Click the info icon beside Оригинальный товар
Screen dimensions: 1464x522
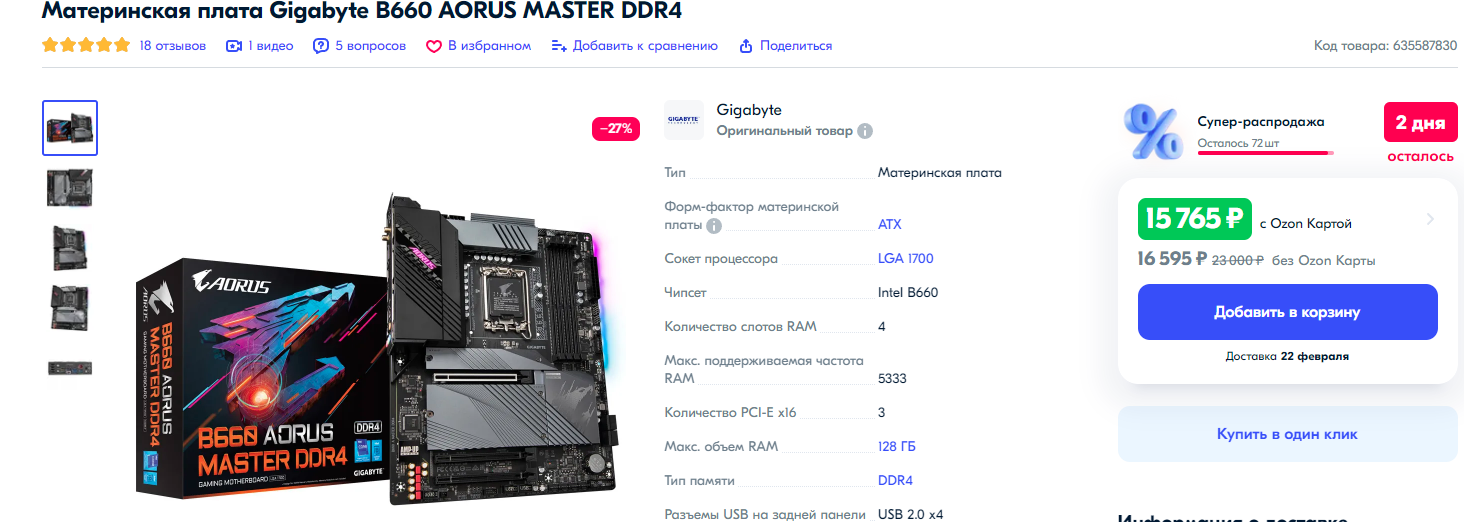click(865, 131)
